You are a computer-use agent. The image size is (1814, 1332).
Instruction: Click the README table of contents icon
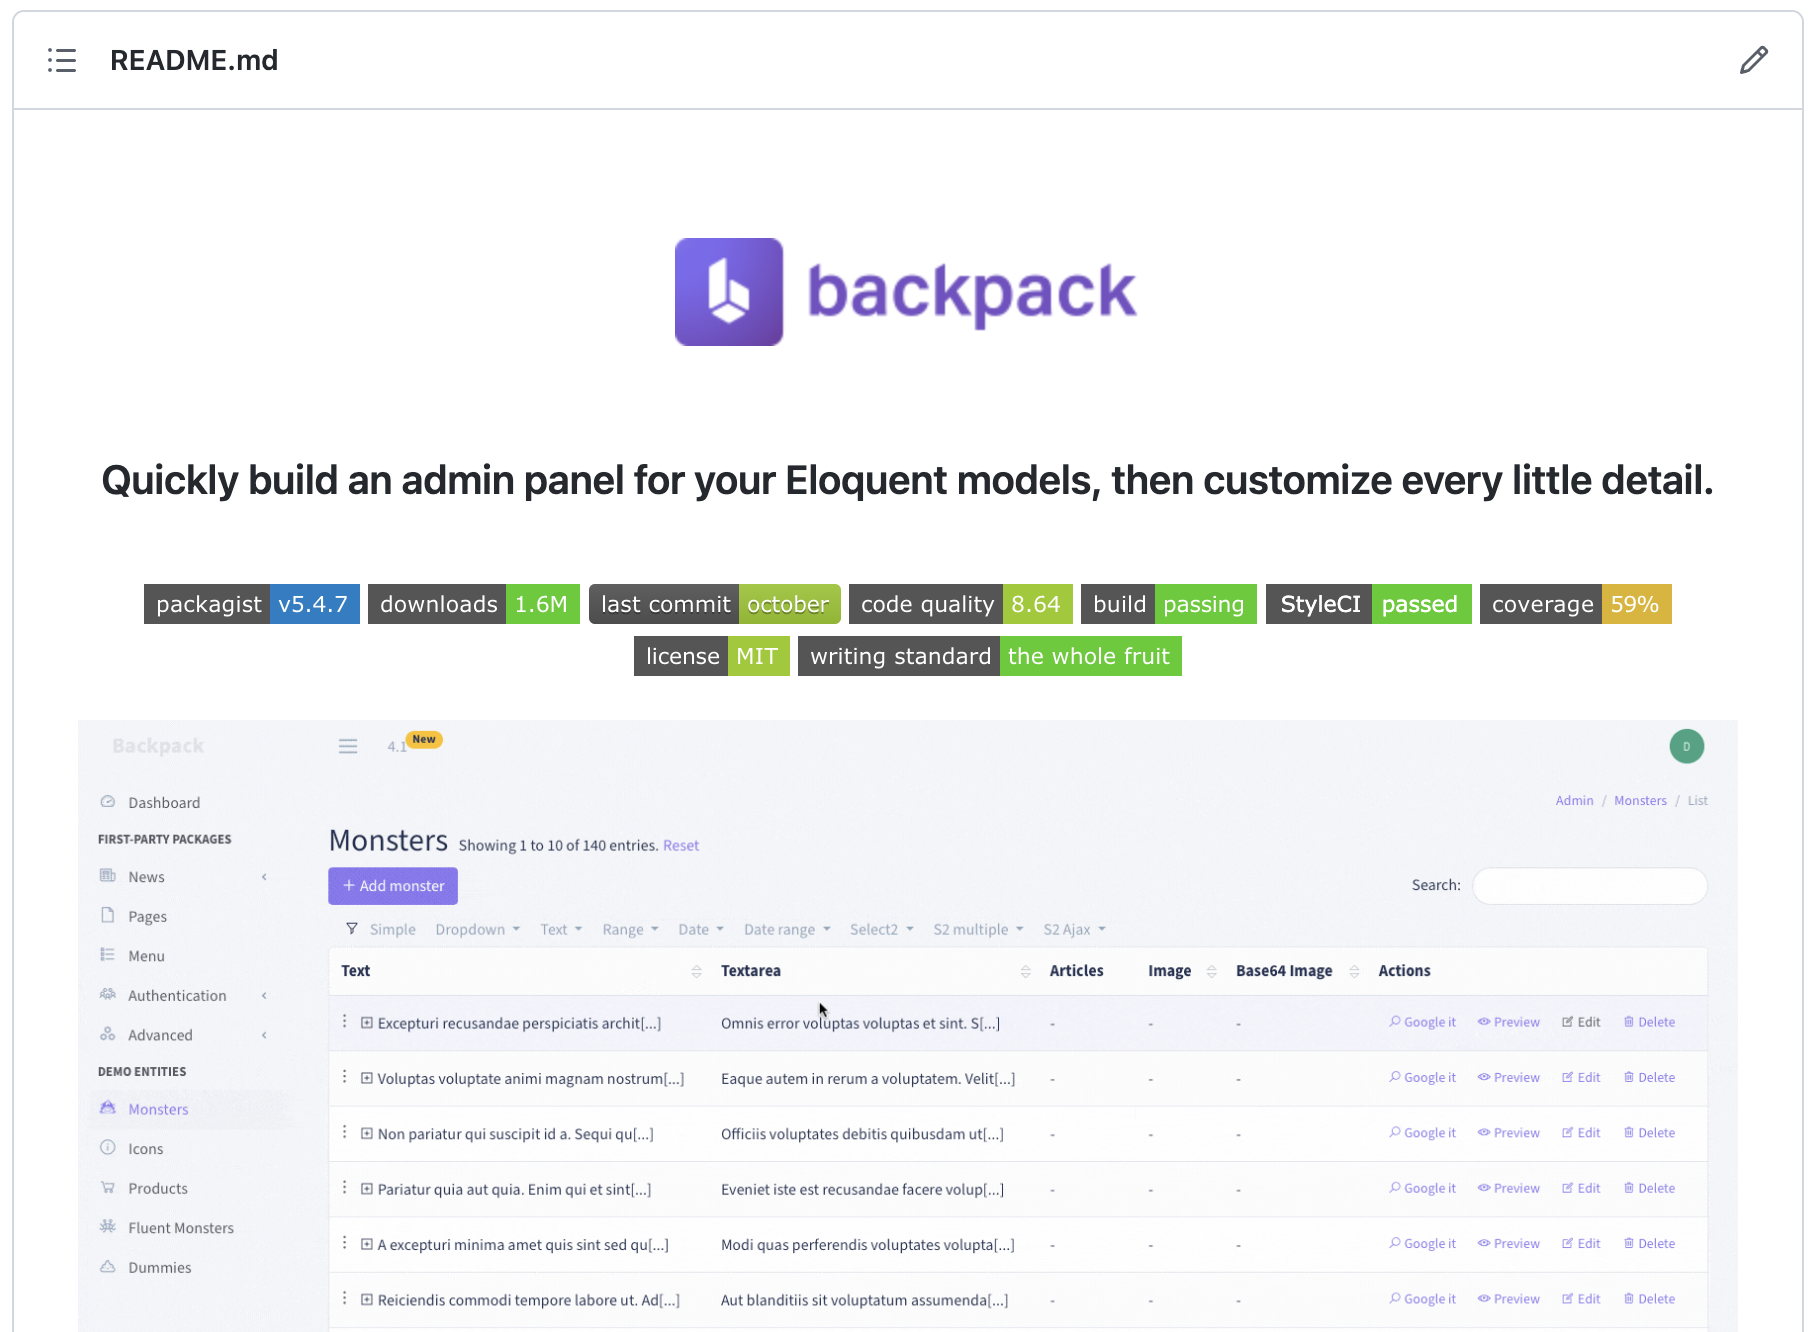coord(62,60)
